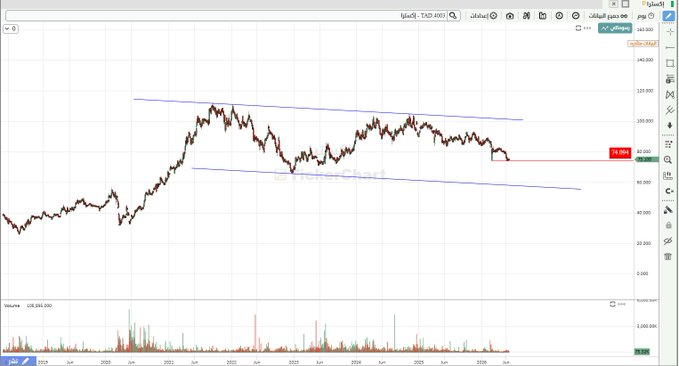Click the circled gauge toolbar icon
The image size is (679, 366).
[x=576, y=16]
